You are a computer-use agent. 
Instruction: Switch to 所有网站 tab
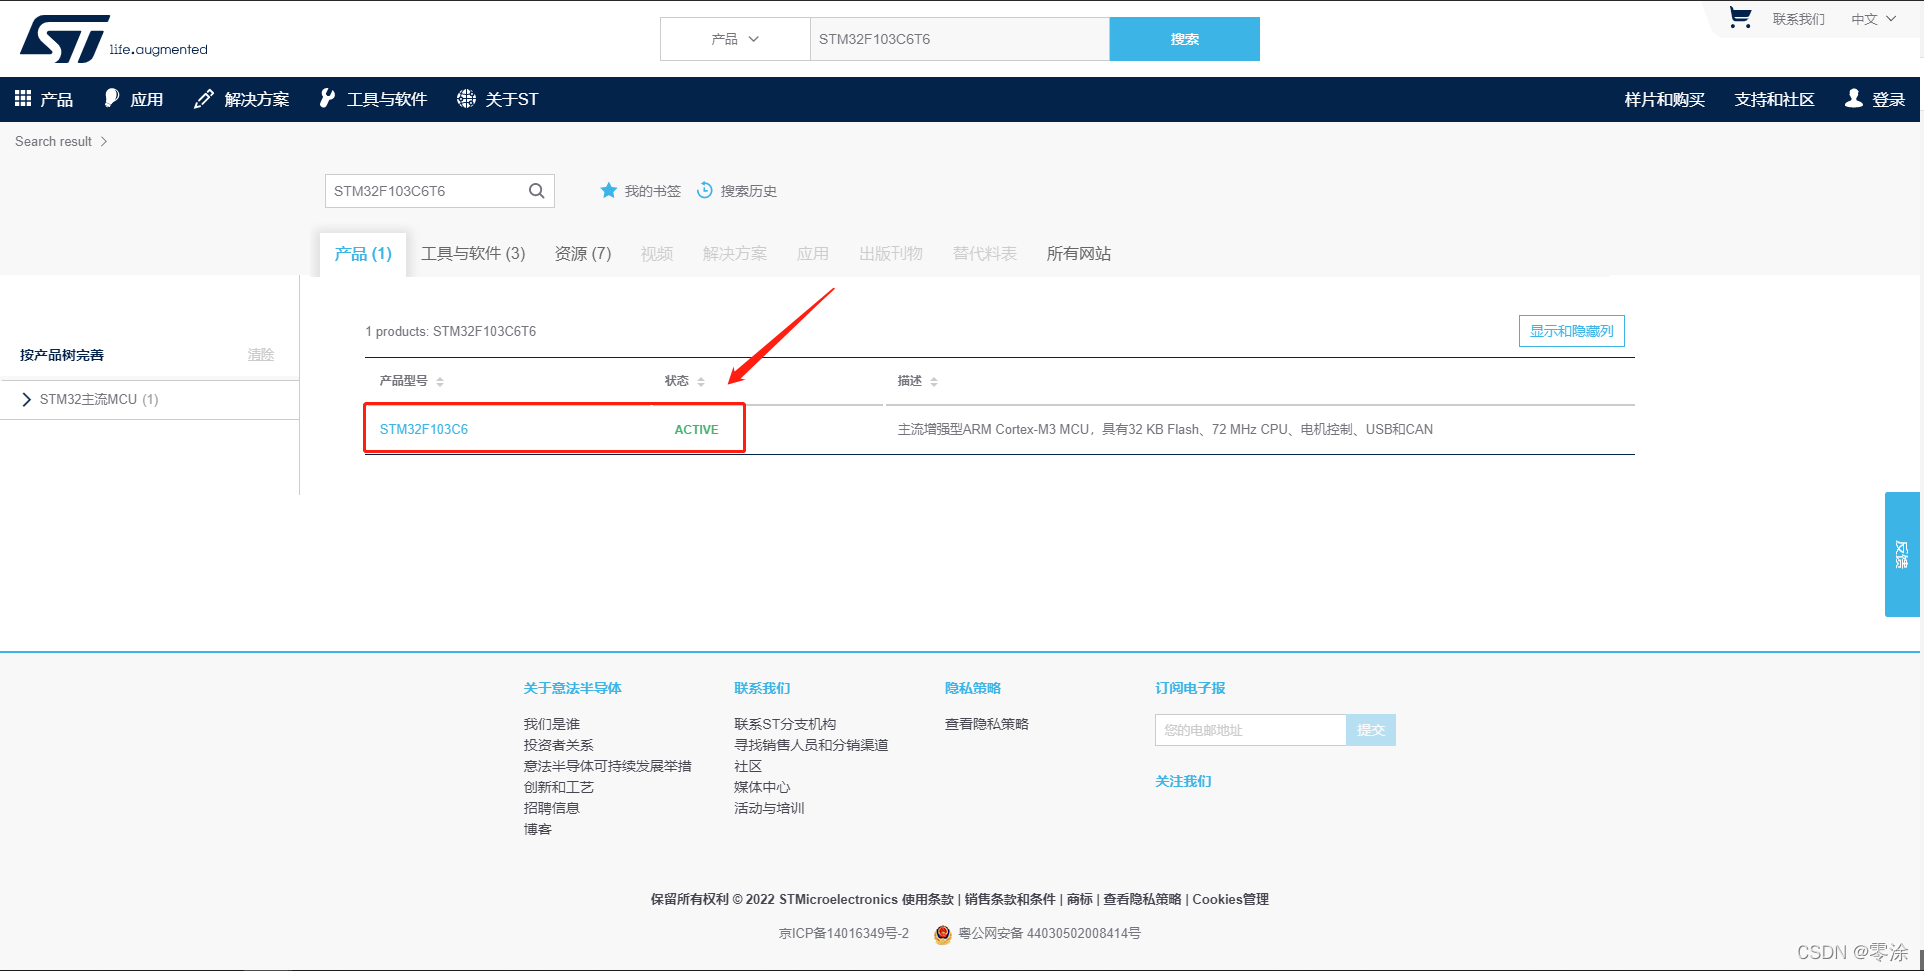pos(1079,254)
